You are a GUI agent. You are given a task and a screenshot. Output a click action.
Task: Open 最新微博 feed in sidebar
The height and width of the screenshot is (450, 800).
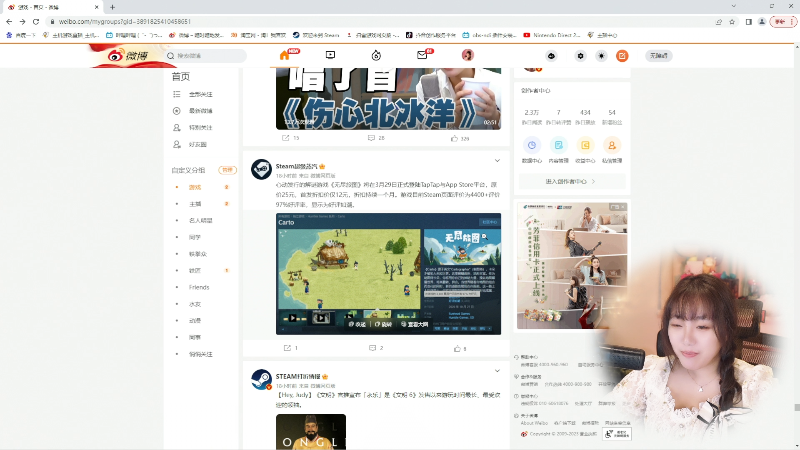pyautogui.click(x=201, y=111)
